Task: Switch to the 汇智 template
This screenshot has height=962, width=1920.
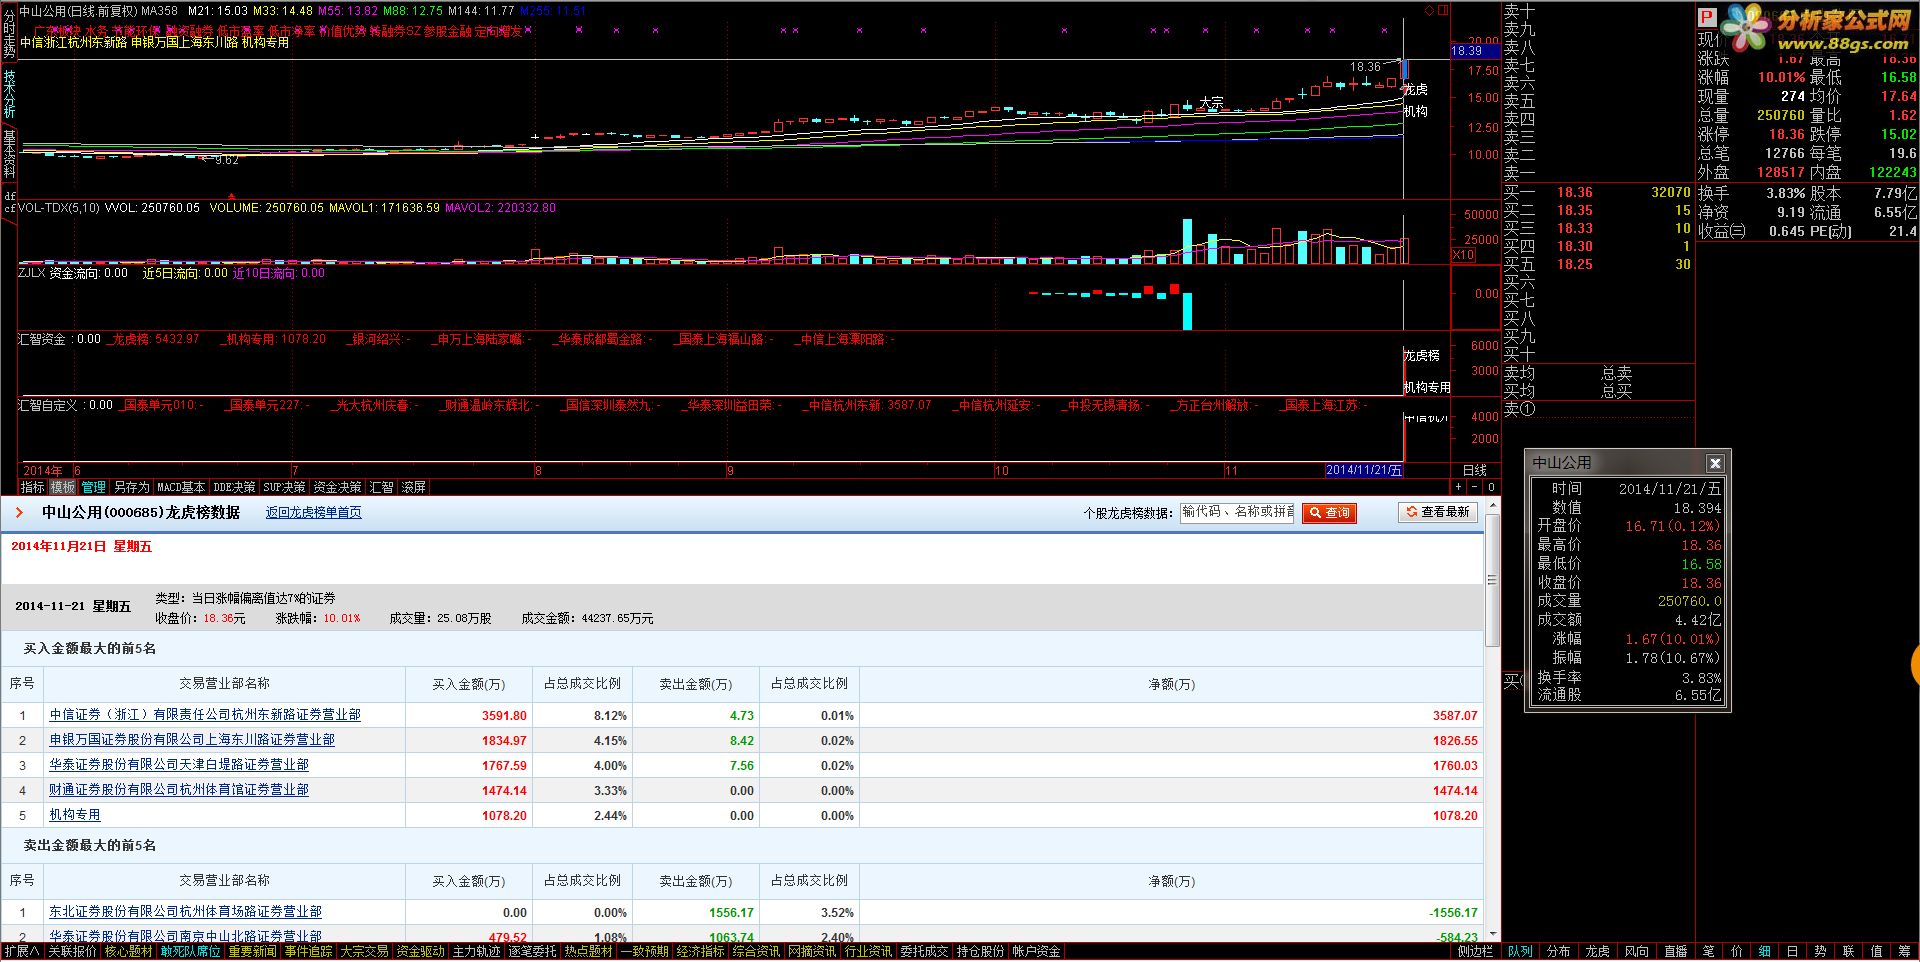Action: (x=382, y=487)
